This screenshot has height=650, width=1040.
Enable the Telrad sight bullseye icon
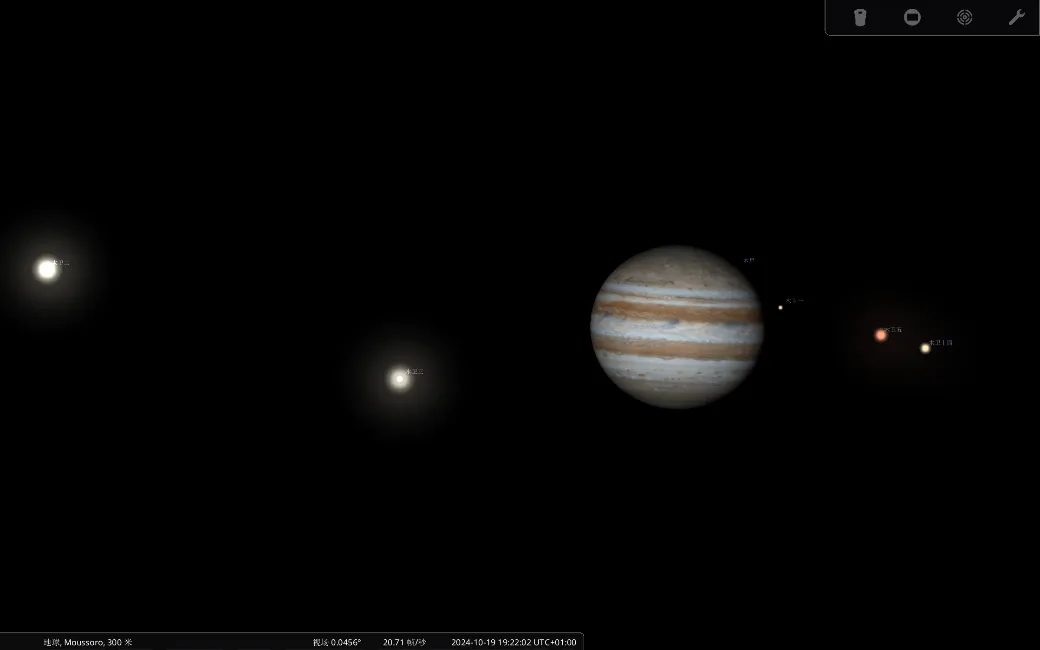coord(964,17)
